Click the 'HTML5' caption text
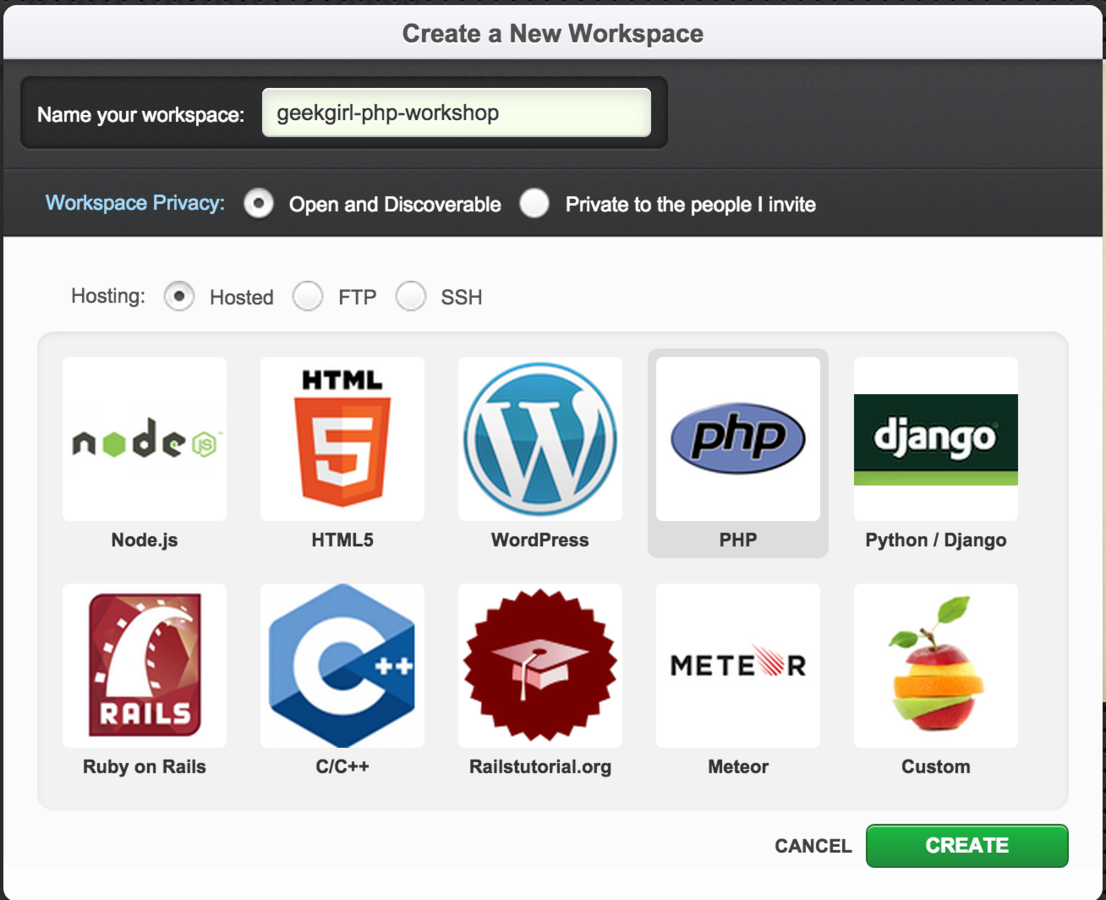The image size is (1106, 900). tap(342, 540)
